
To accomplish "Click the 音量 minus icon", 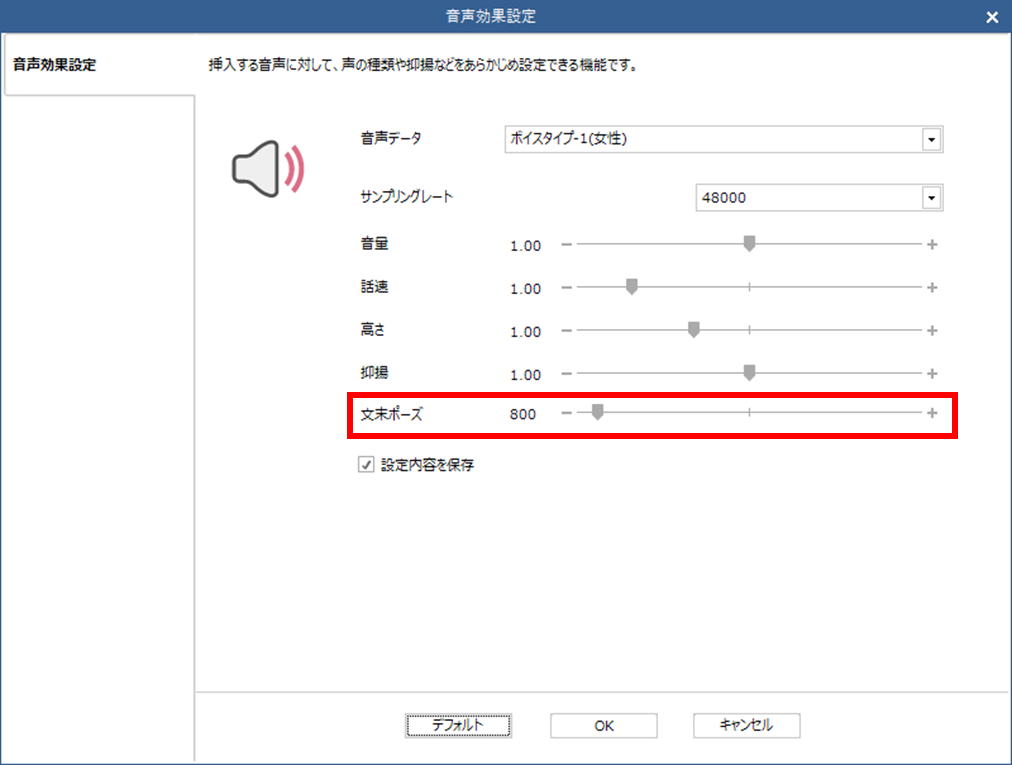I will [x=567, y=245].
